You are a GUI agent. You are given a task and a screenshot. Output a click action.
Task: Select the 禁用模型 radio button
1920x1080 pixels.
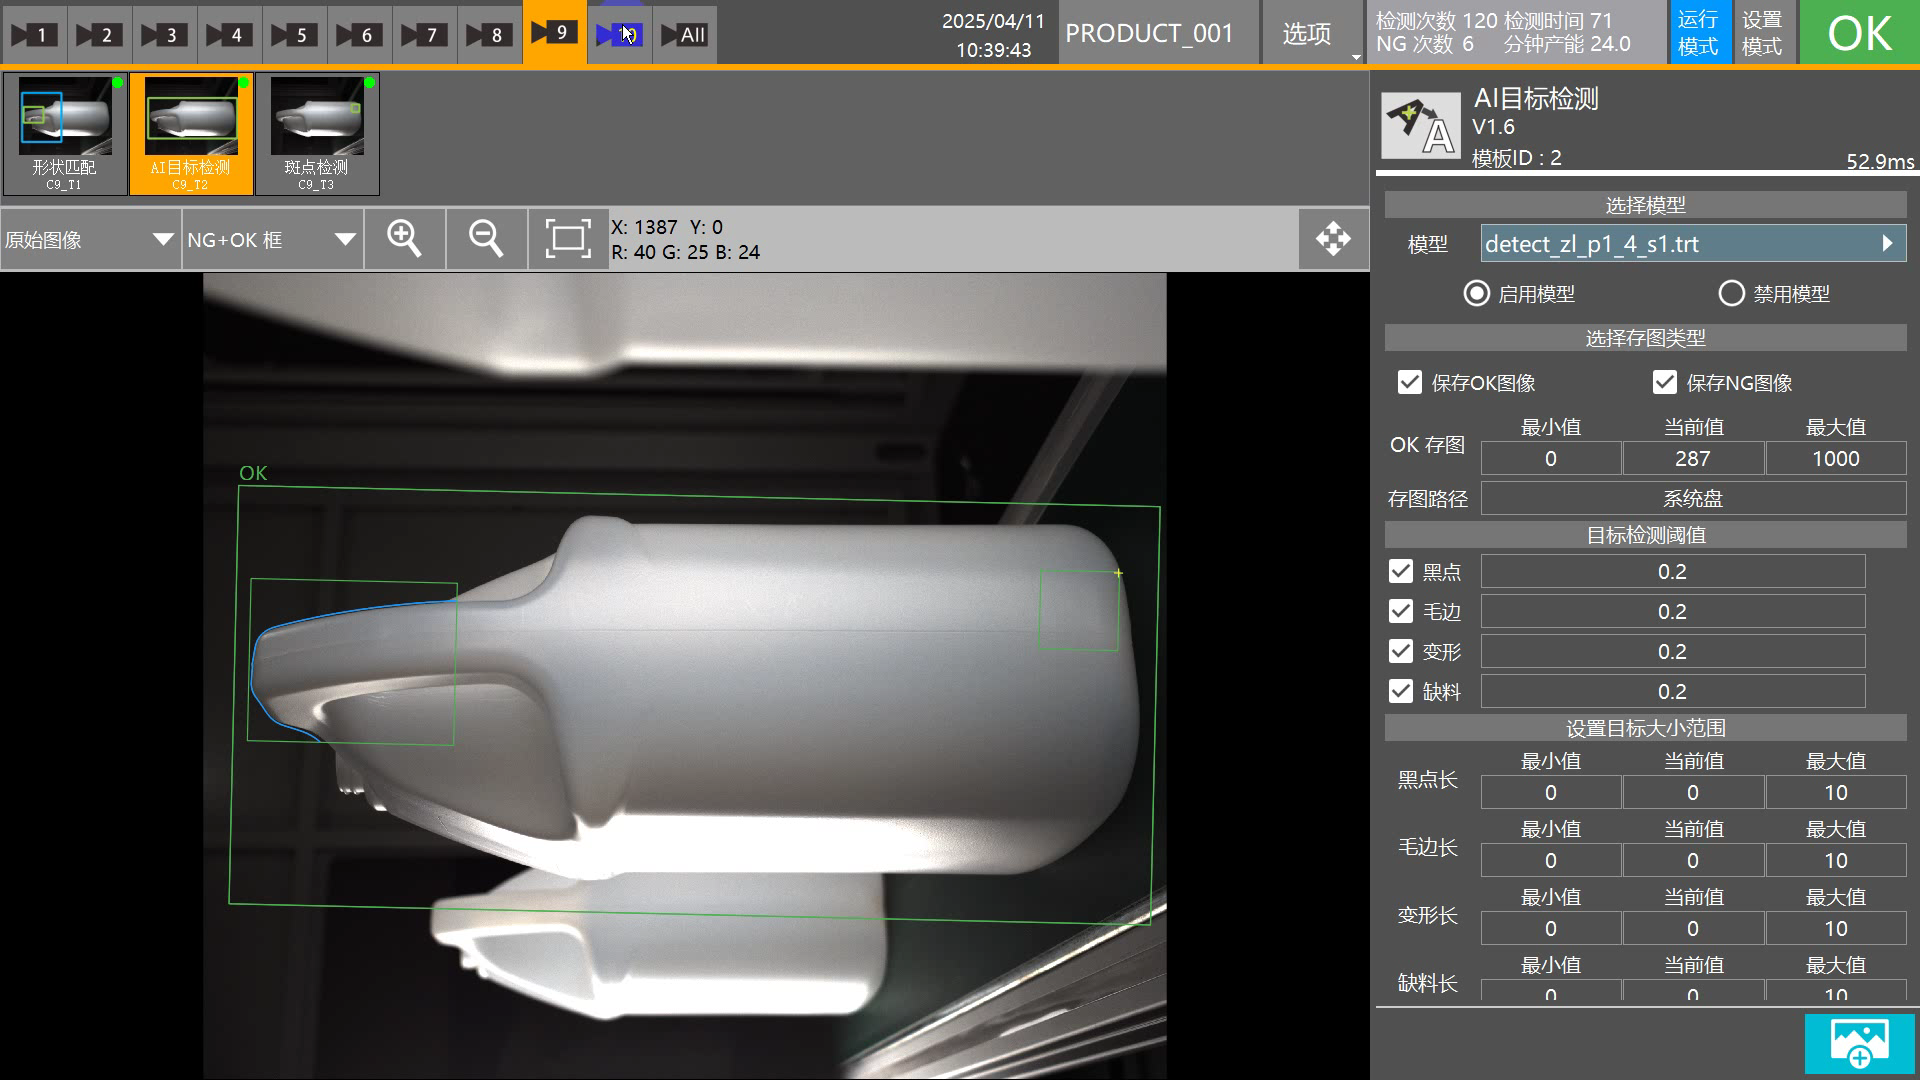tap(1731, 294)
